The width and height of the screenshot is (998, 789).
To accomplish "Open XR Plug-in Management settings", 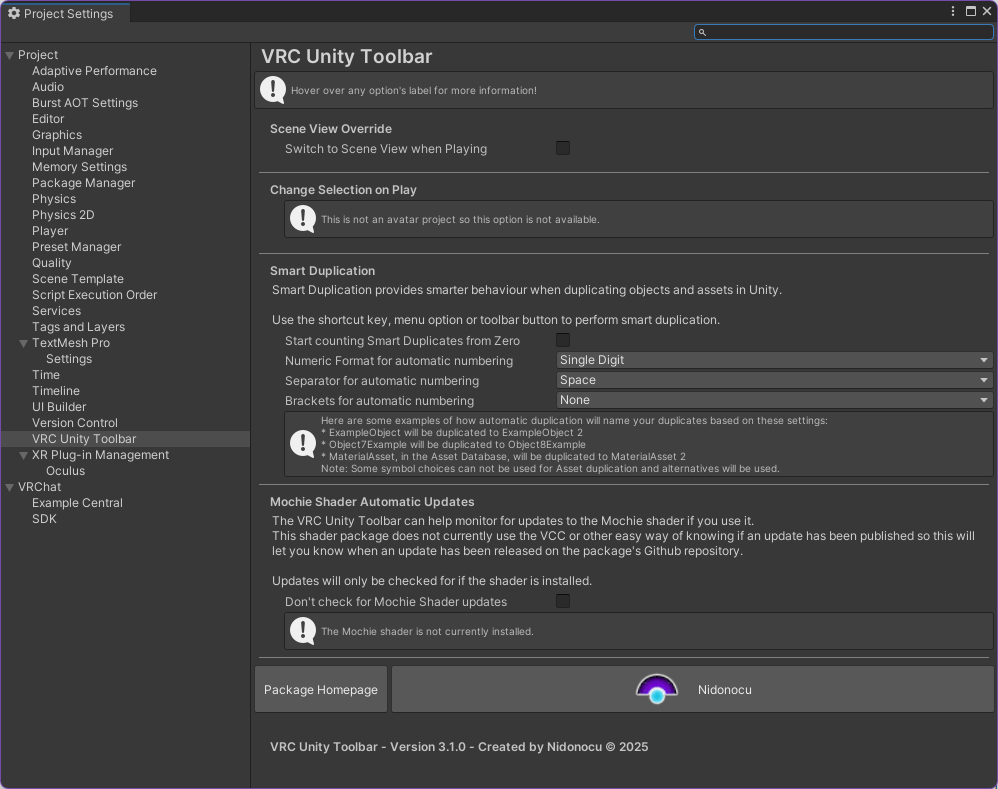I will coord(101,455).
